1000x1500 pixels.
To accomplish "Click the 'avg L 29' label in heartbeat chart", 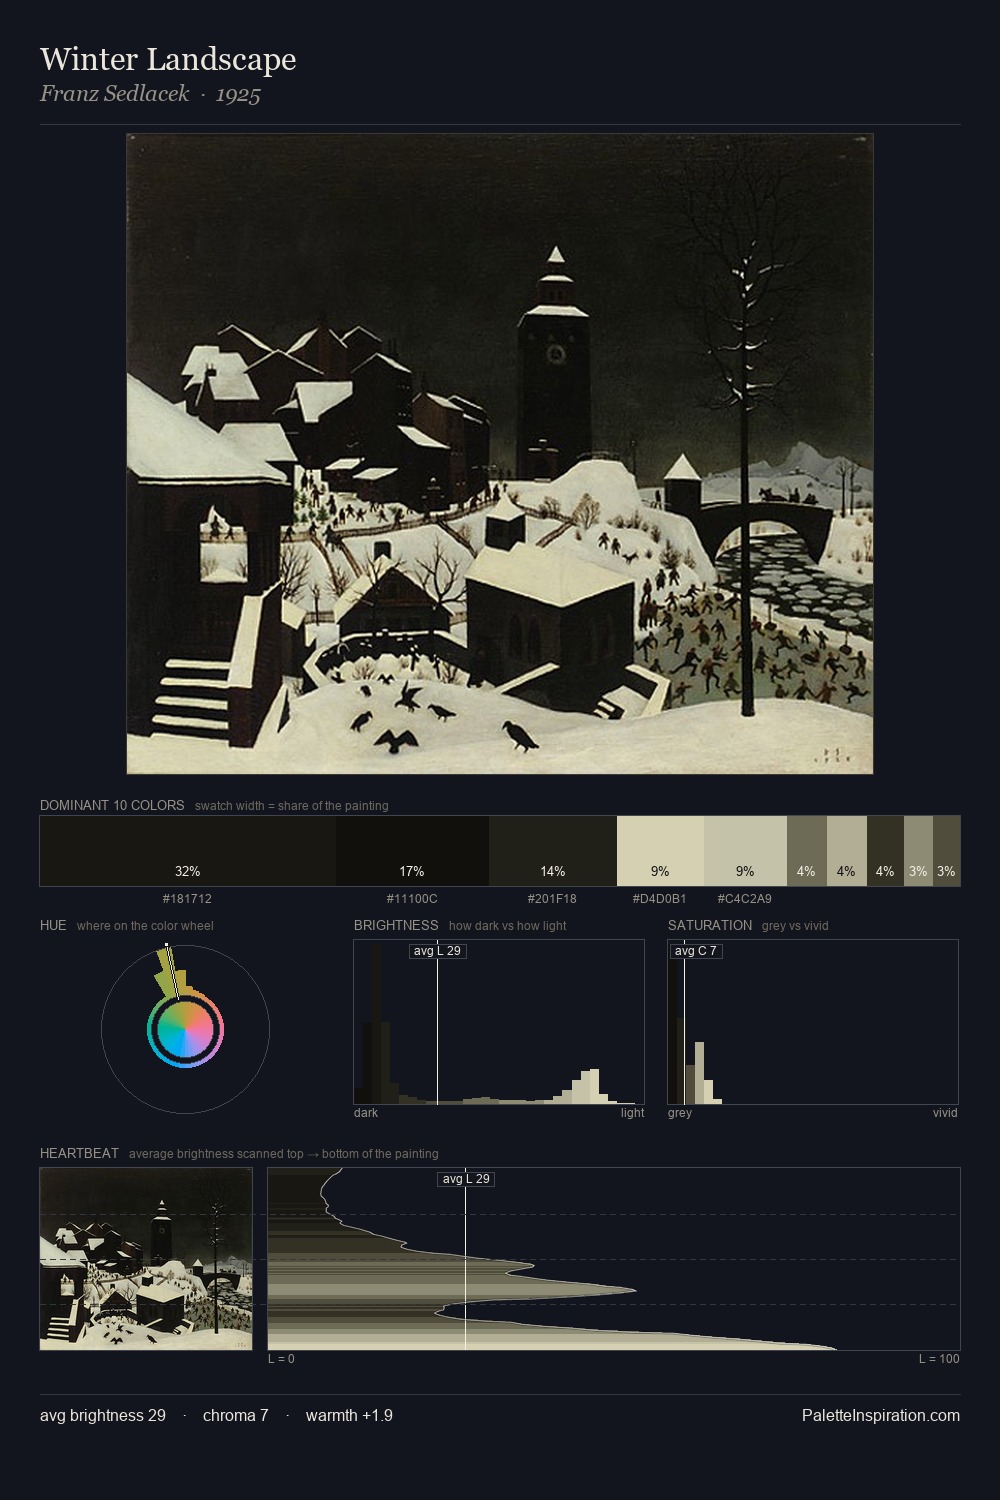I will (x=466, y=1179).
